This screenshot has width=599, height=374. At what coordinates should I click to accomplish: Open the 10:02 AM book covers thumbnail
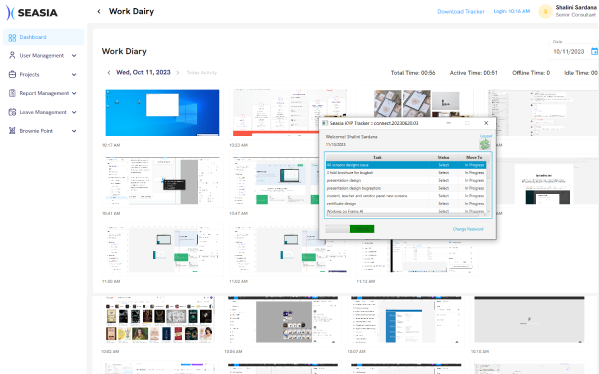pos(159,319)
